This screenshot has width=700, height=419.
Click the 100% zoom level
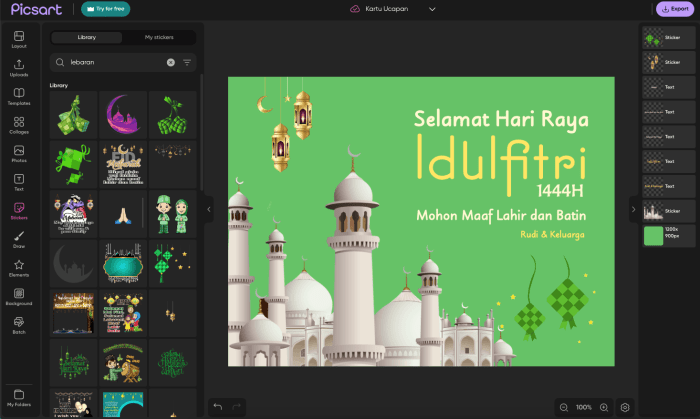tap(583, 407)
